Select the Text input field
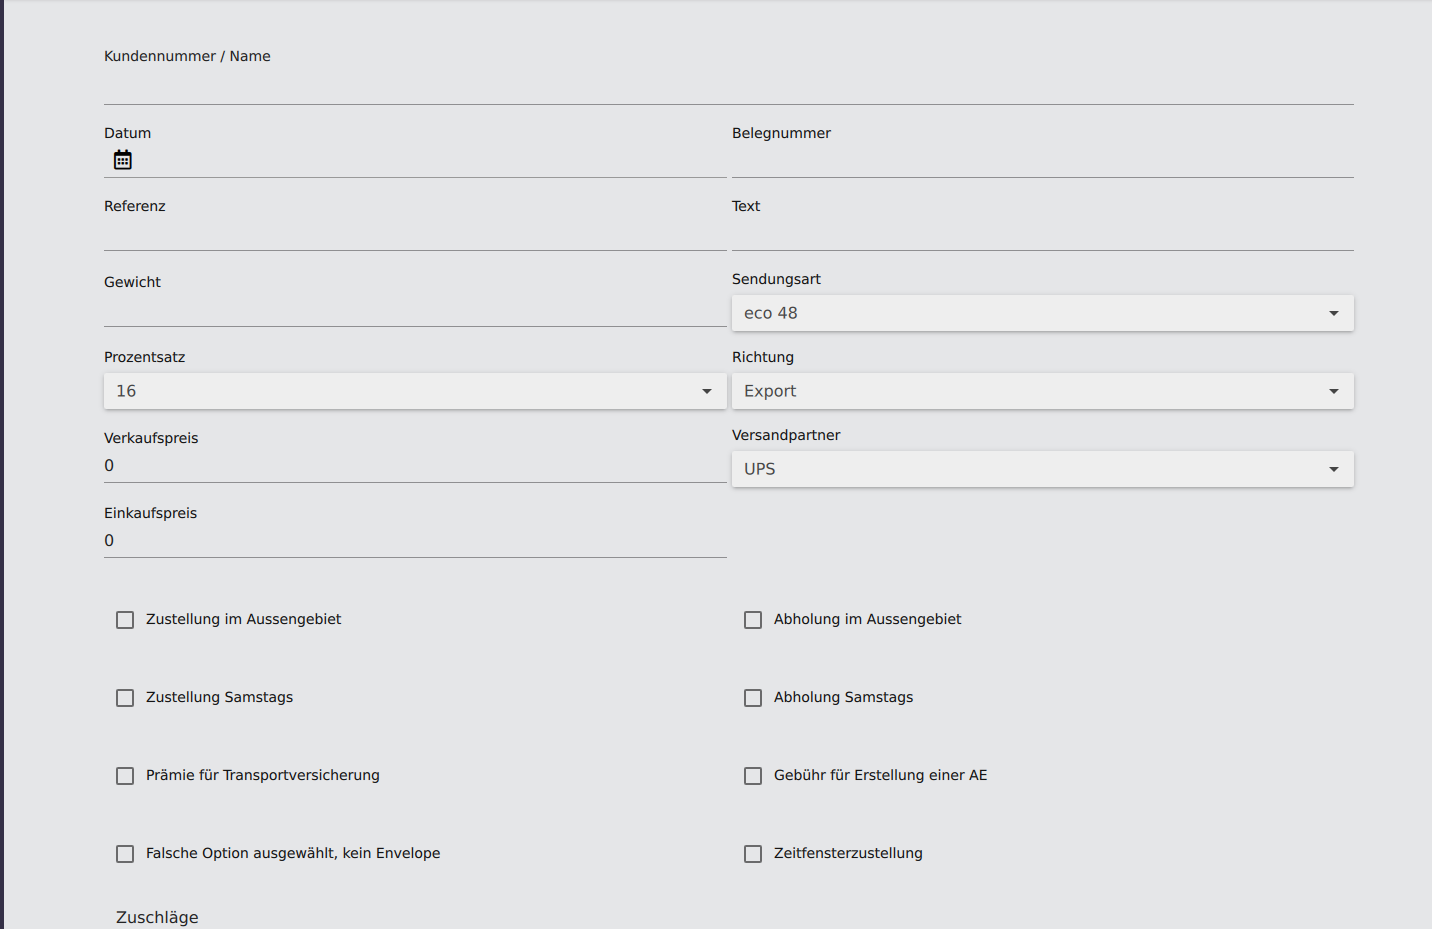This screenshot has width=1432, height=929. 1042,234
